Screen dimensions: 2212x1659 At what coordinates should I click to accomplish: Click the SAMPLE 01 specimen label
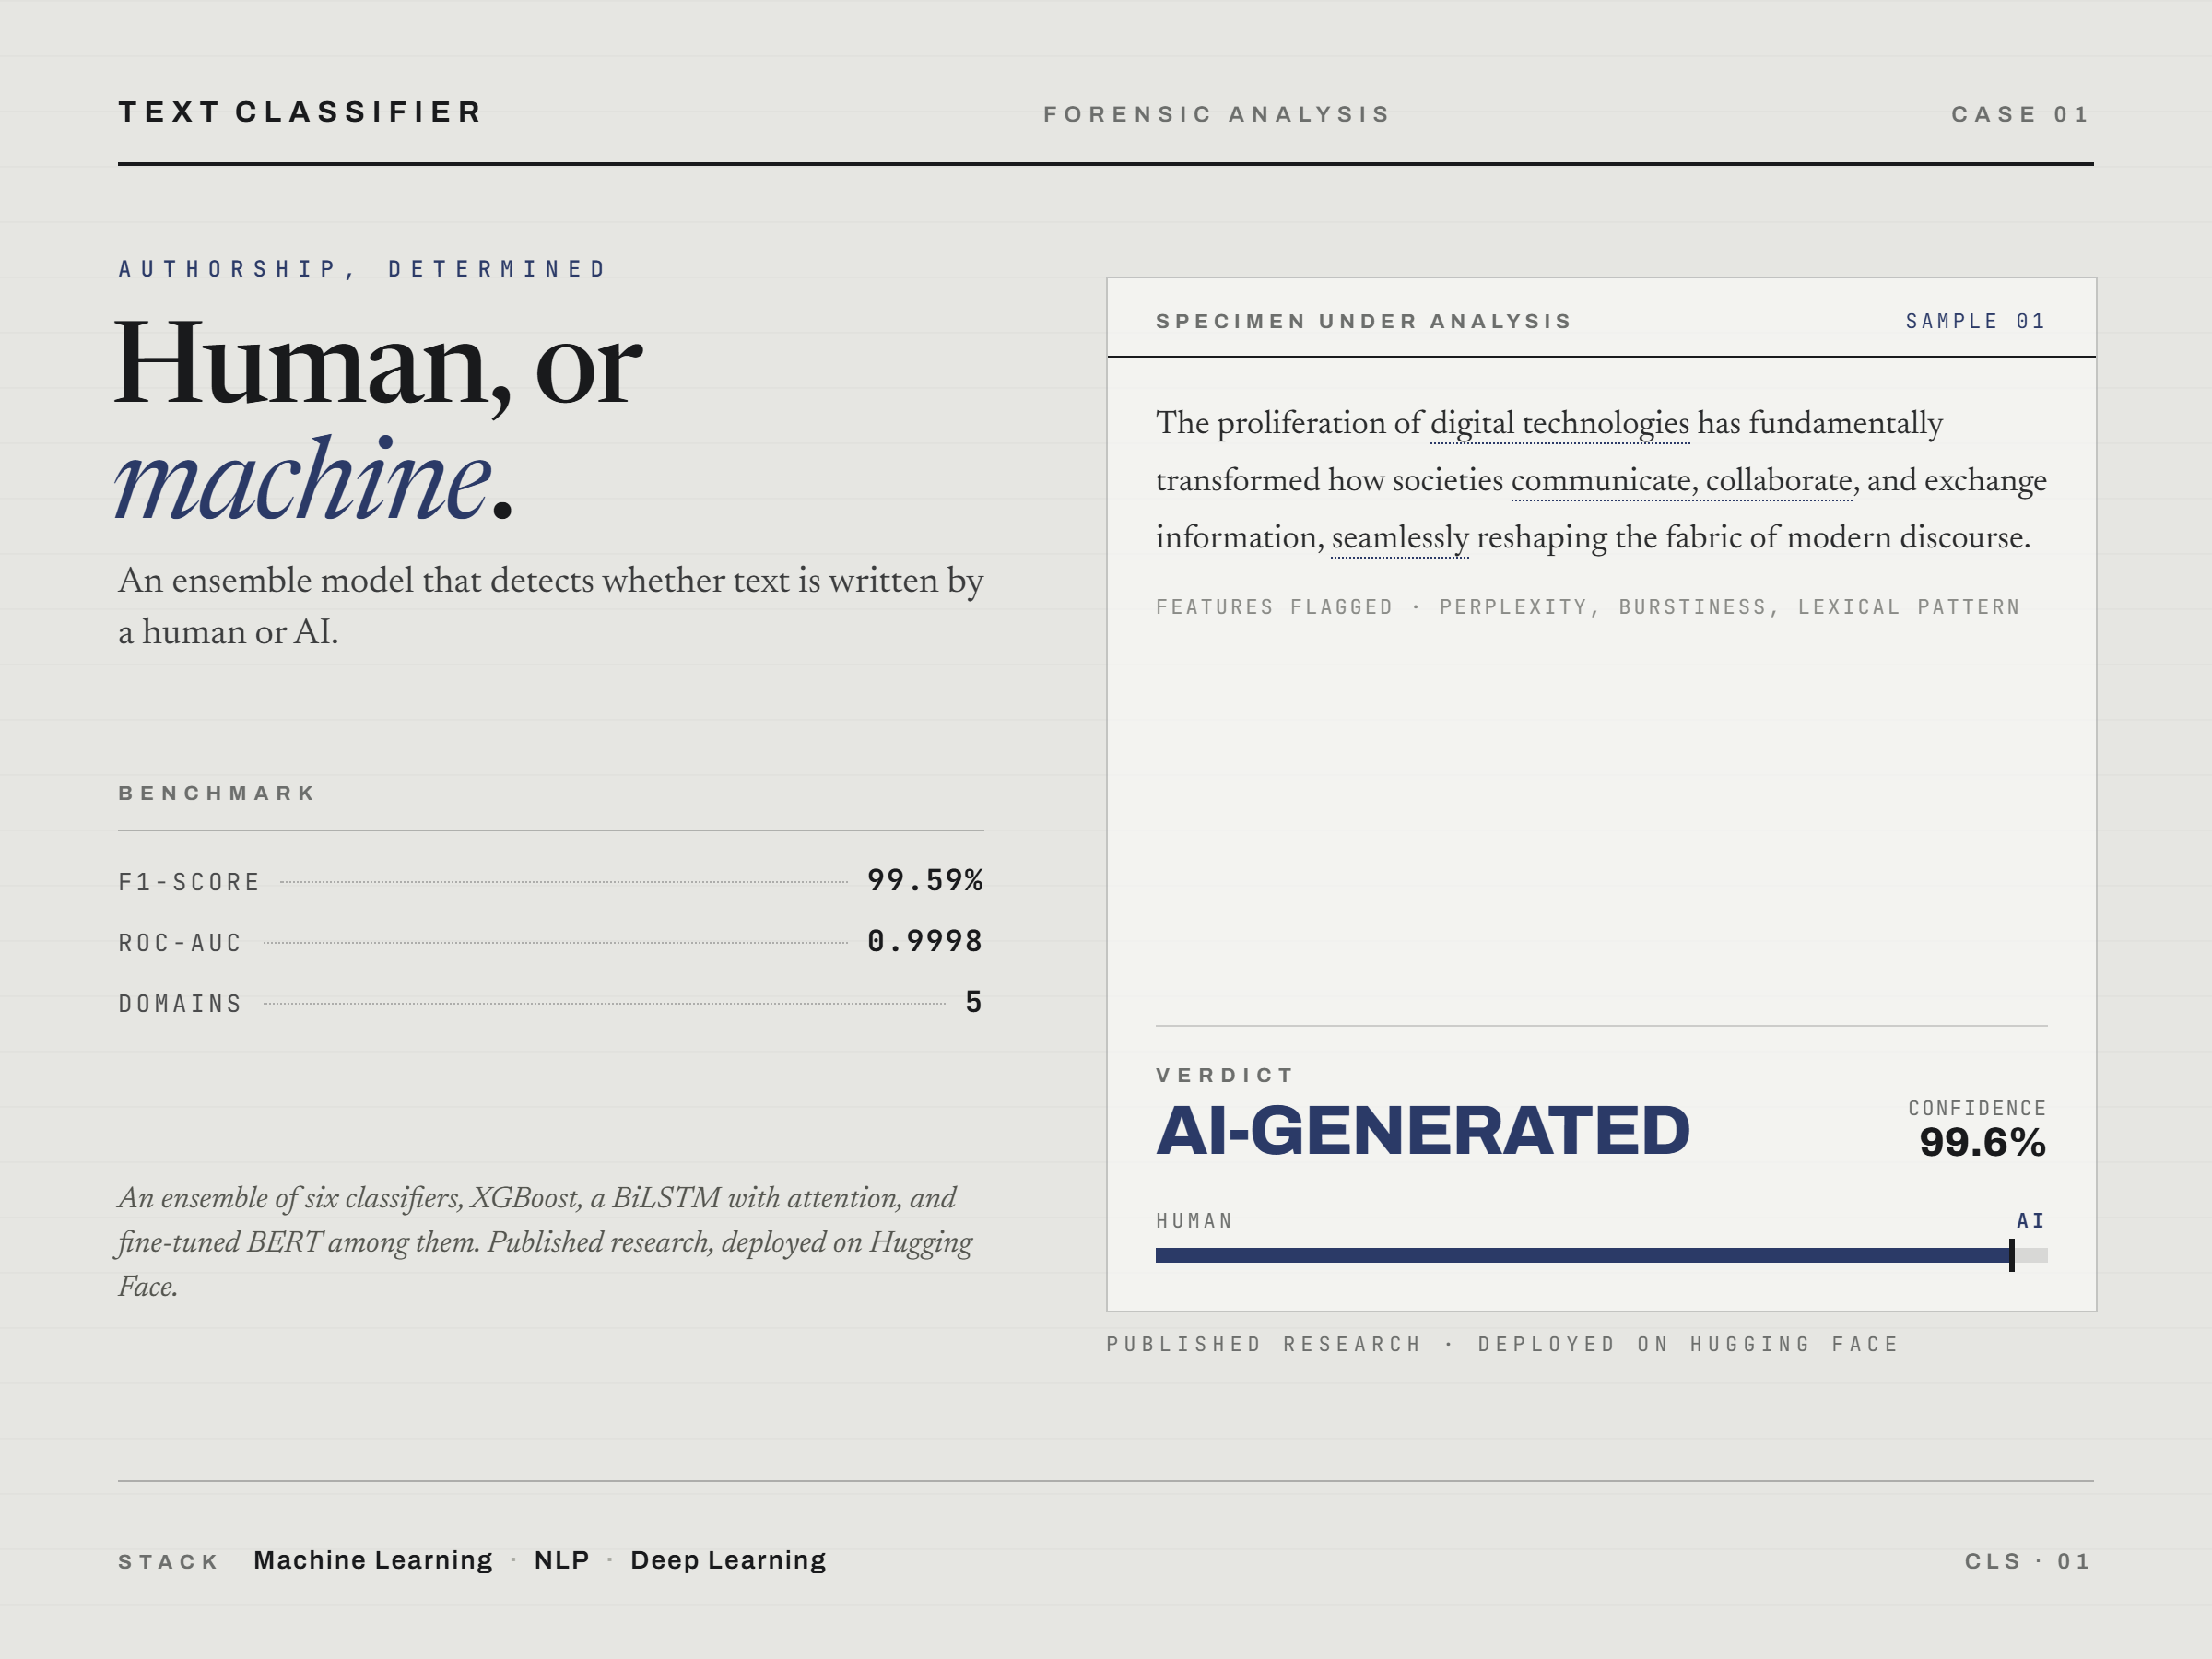(1976, 321)
